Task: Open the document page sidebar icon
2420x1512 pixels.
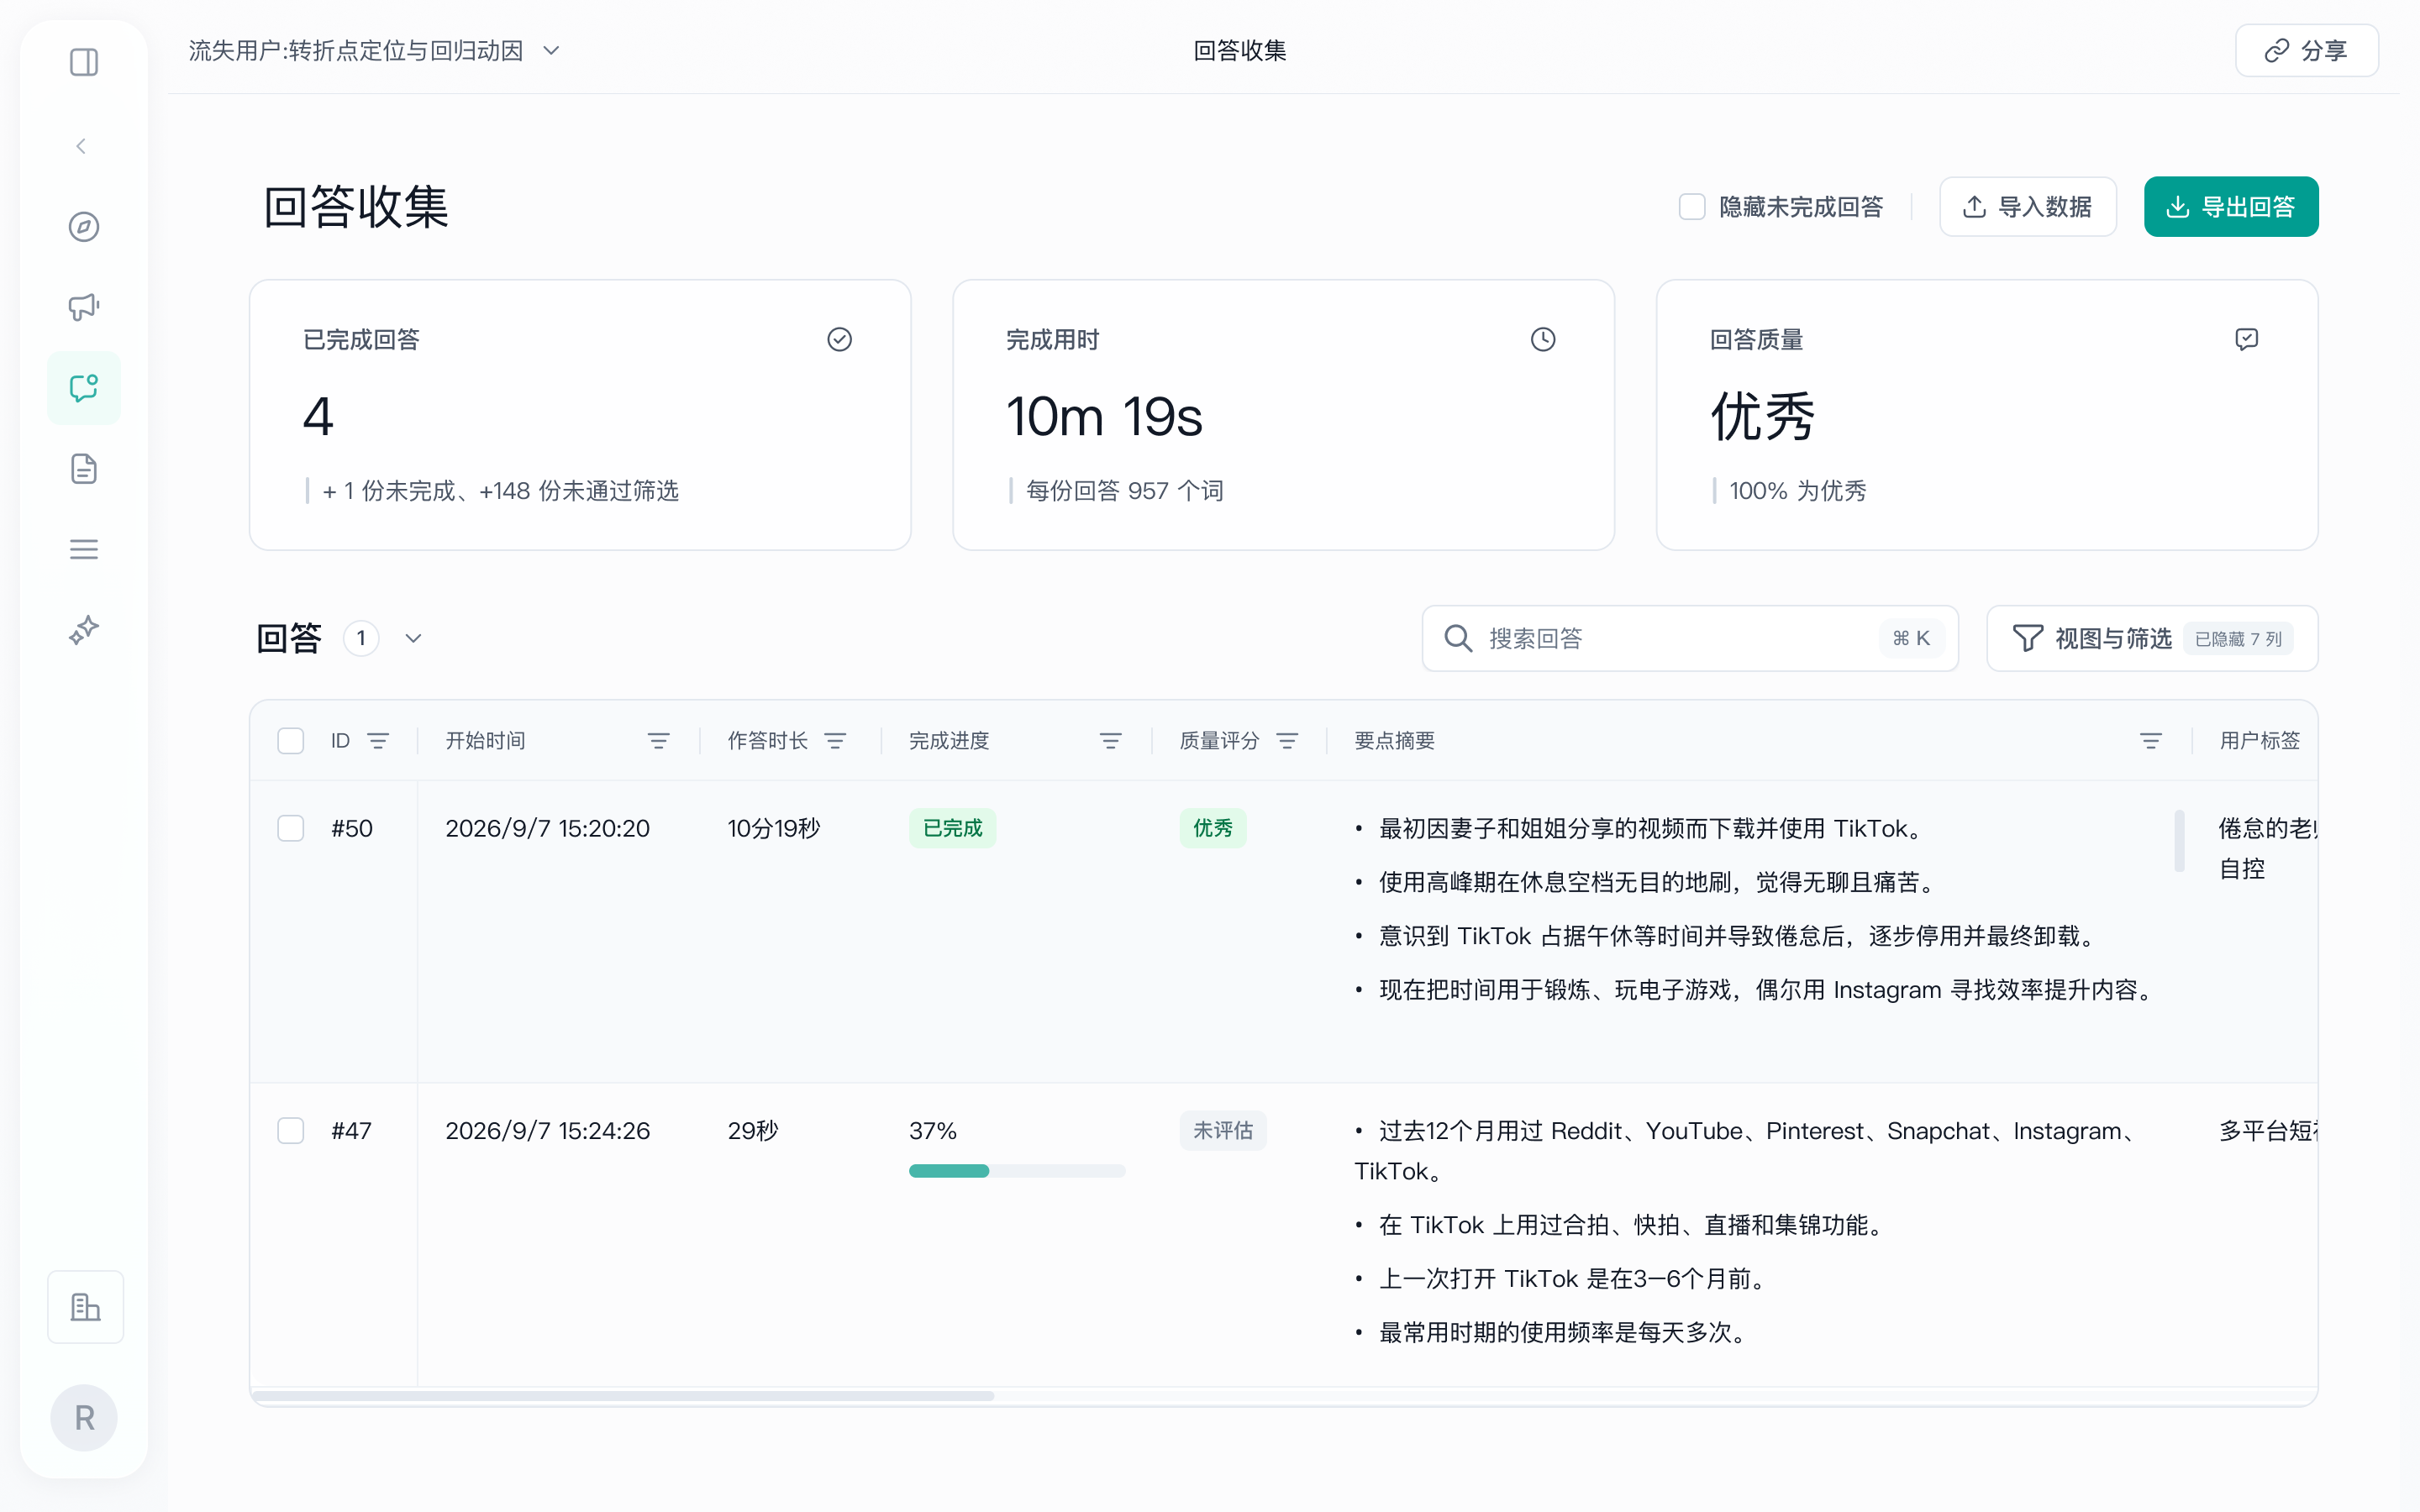Action: point(84,469)
